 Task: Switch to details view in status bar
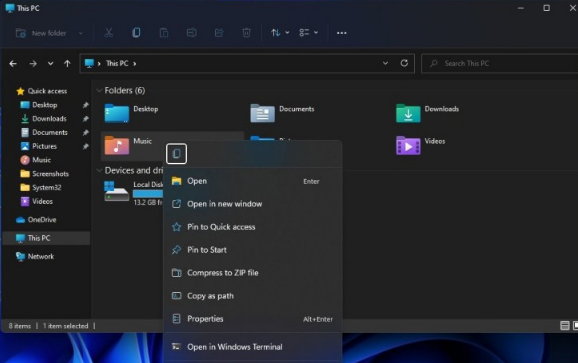(564, 325)
